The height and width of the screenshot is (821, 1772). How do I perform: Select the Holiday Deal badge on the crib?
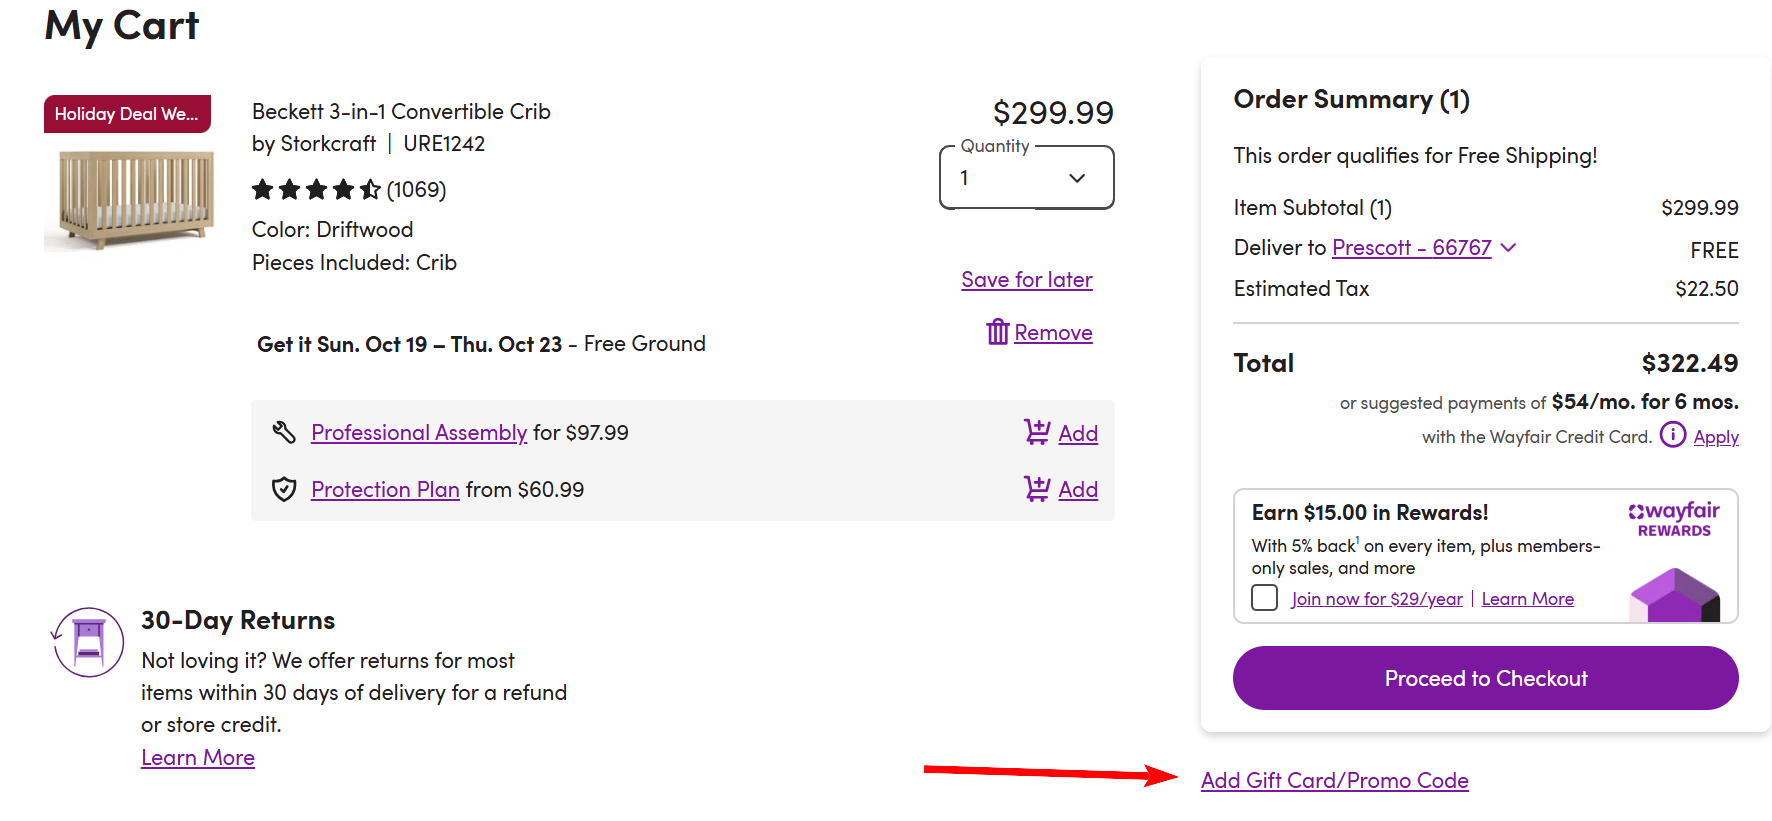pos(127,113)
